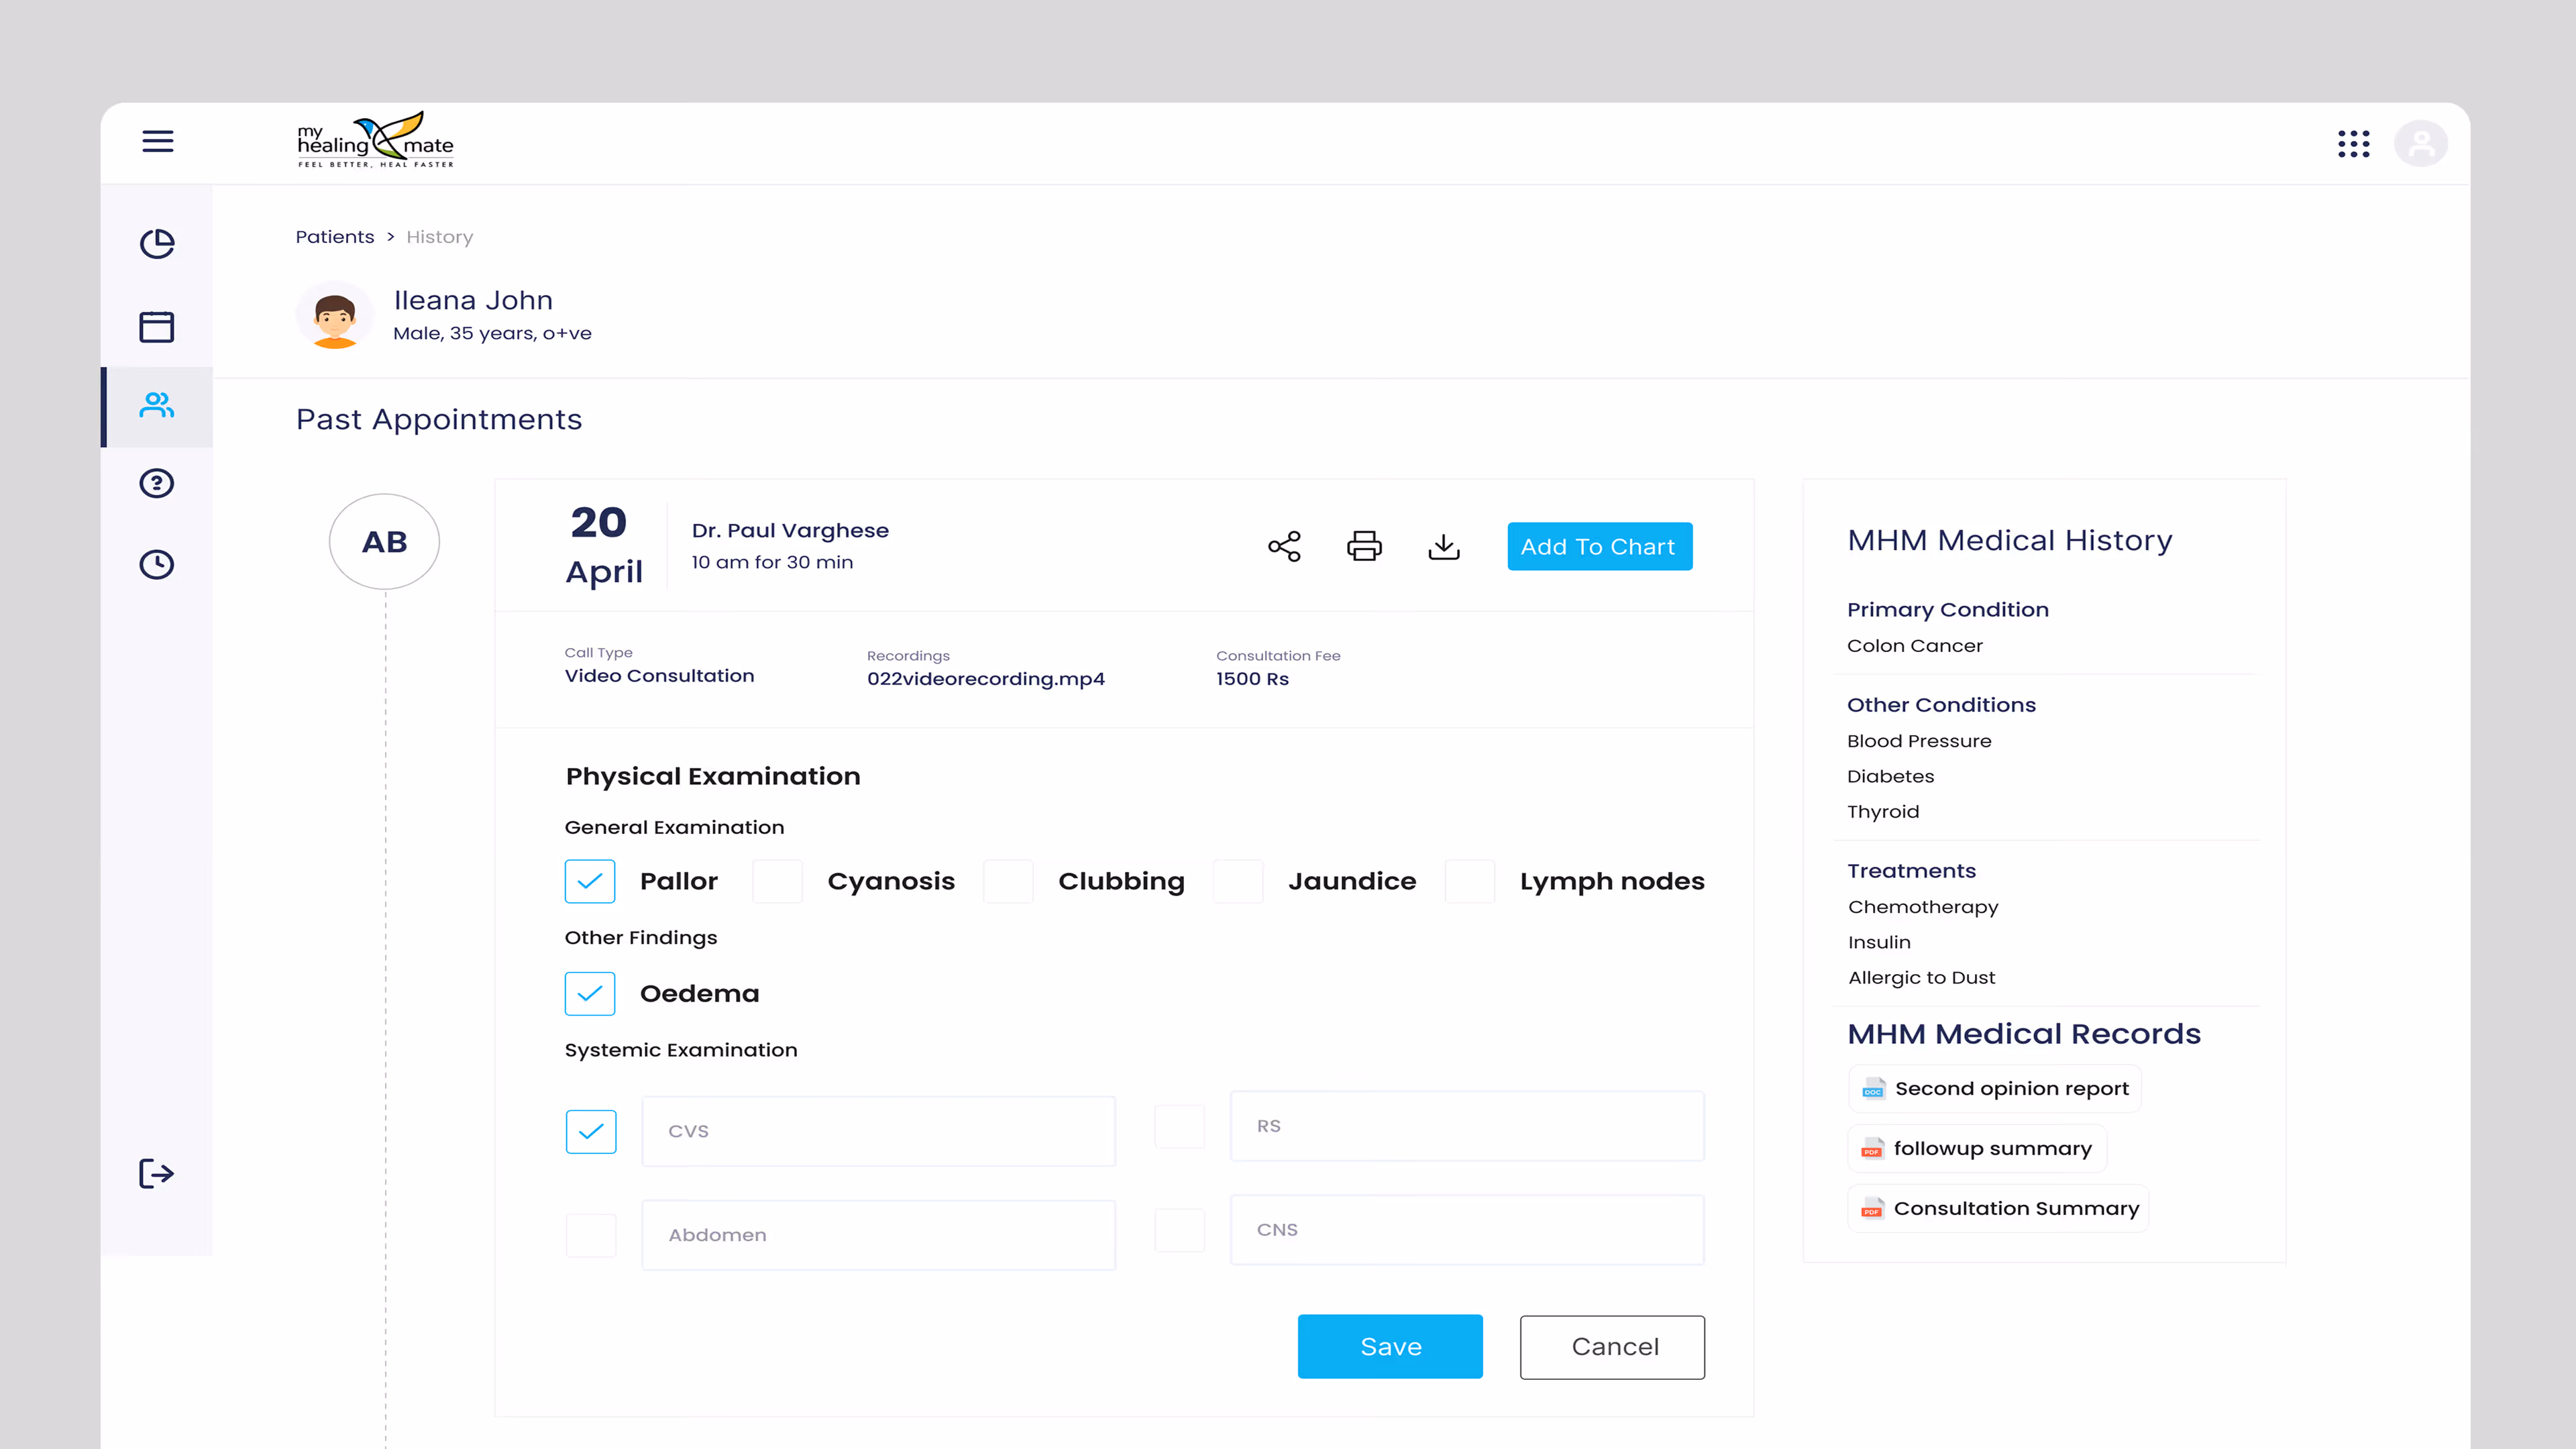Select the Patients sidebar menu item
2576x1449 pixels.
coord(157,405)
